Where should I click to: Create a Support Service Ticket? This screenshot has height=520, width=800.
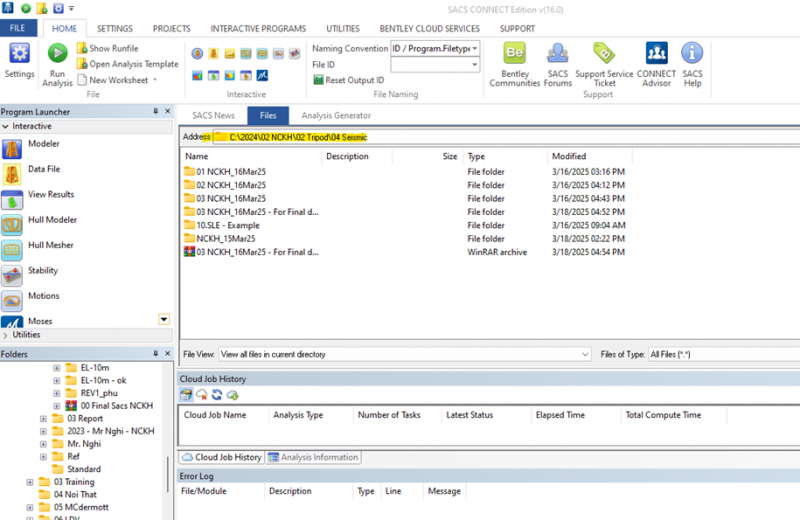click(x=604, y=65)
